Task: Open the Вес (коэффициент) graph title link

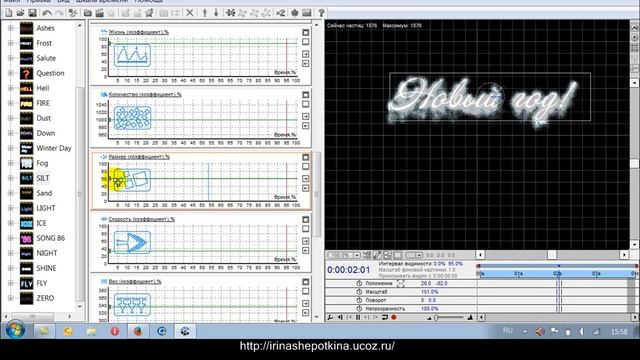Action: (x=135, y=282)
